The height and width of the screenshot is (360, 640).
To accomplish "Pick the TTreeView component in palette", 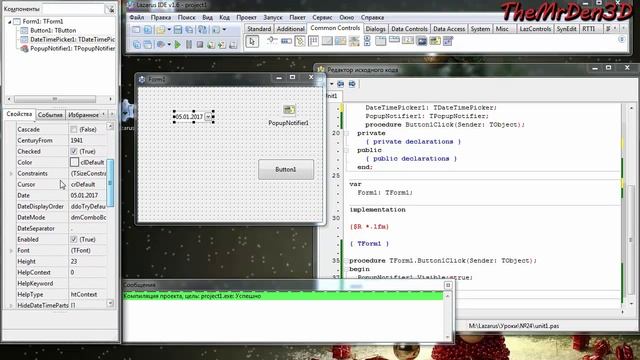I will [300, 41].
